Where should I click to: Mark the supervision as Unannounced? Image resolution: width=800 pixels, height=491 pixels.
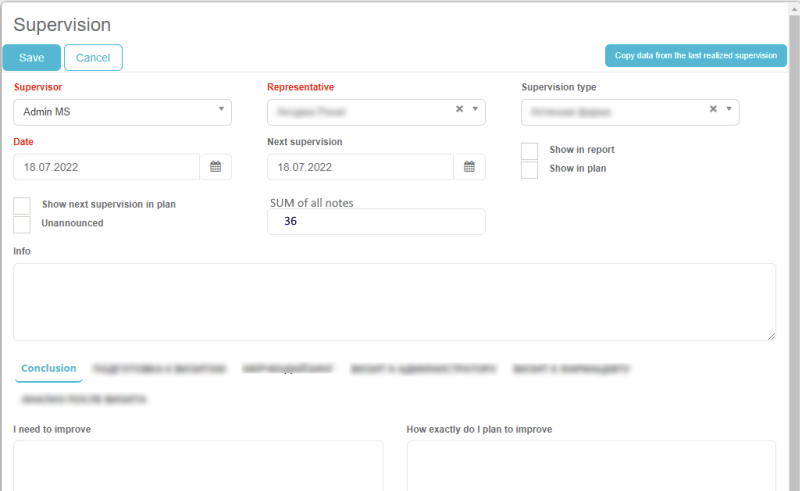pyautogui.click(x=22, y=224)
